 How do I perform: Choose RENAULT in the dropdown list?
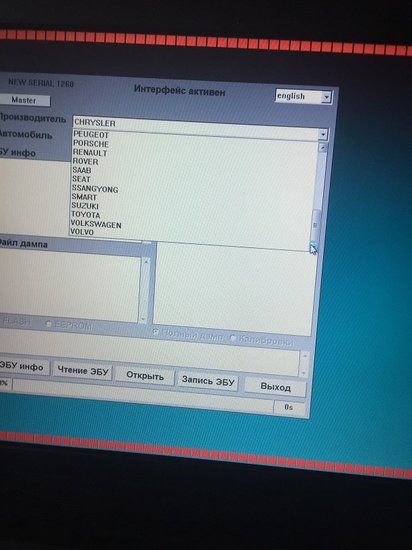coord(90,153)
